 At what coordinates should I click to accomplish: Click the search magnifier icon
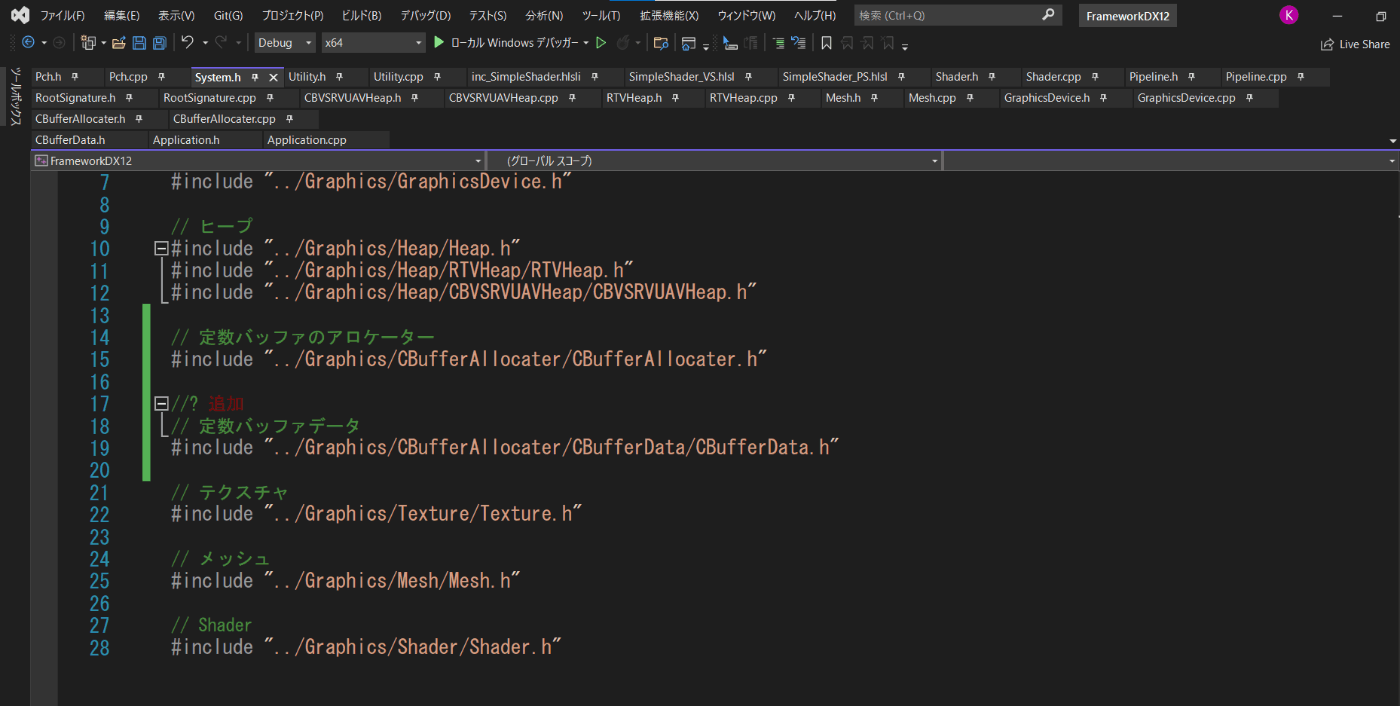pyautogui.click(x=1047, y=15)
